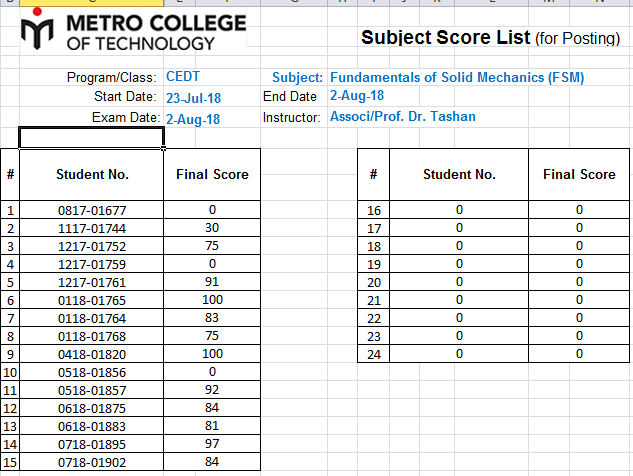Select student number 0718-01895
This screenshot has height=476, width=633.
(92, 444)
